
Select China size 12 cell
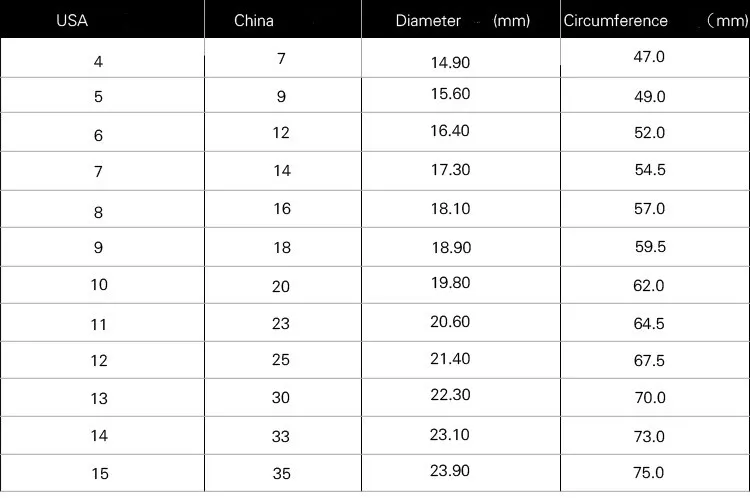[x=281, y=133]
